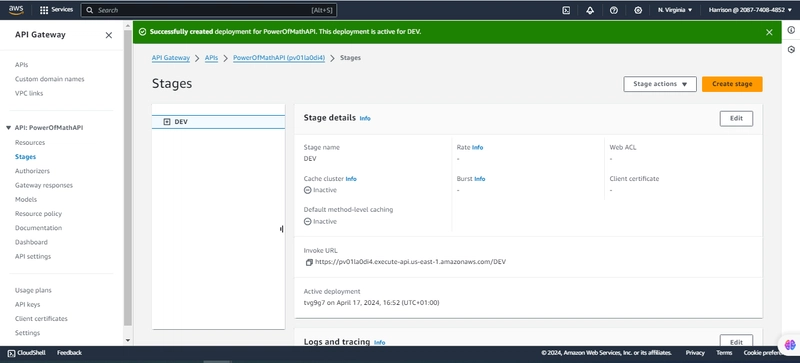Open the APIs breadcrumb link
The image size is (800, 363).
click(x=211, y=58)
